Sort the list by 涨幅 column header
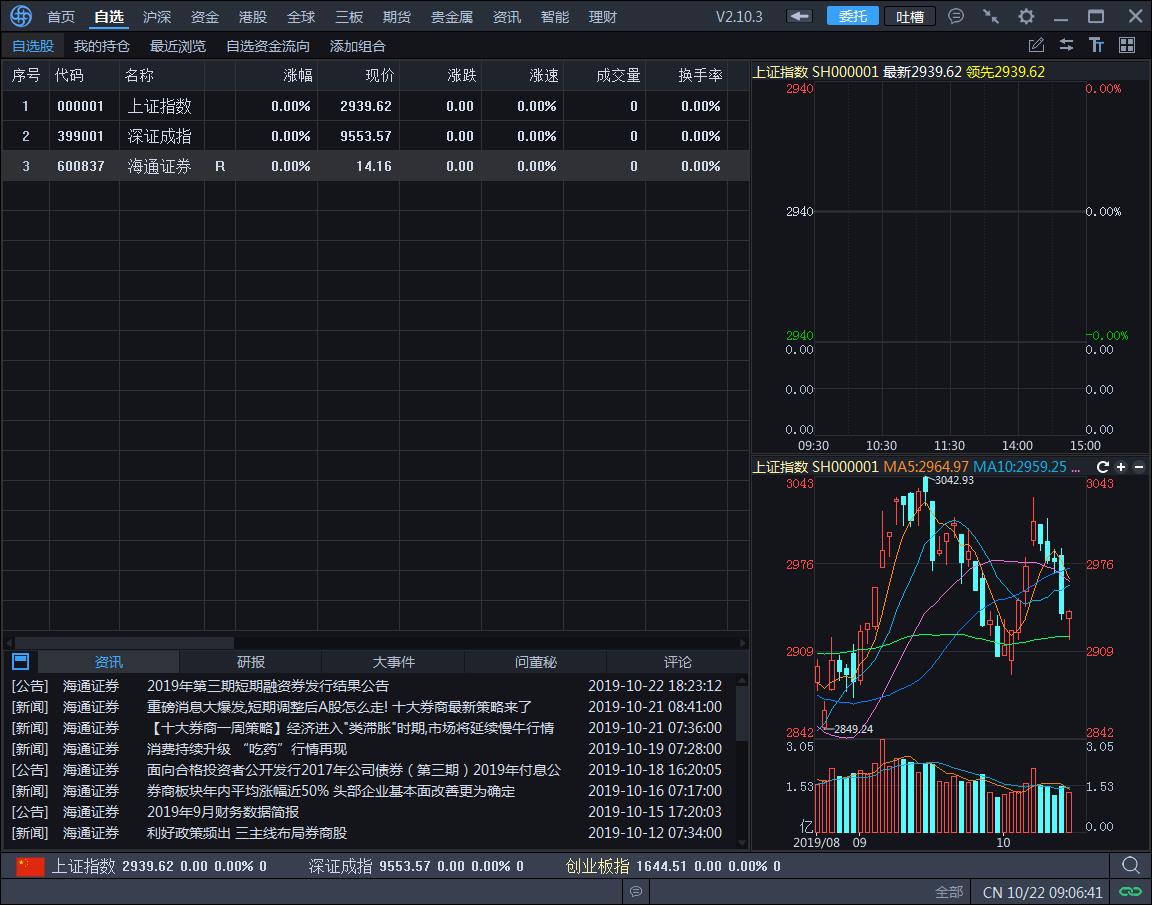 (297, 75)
